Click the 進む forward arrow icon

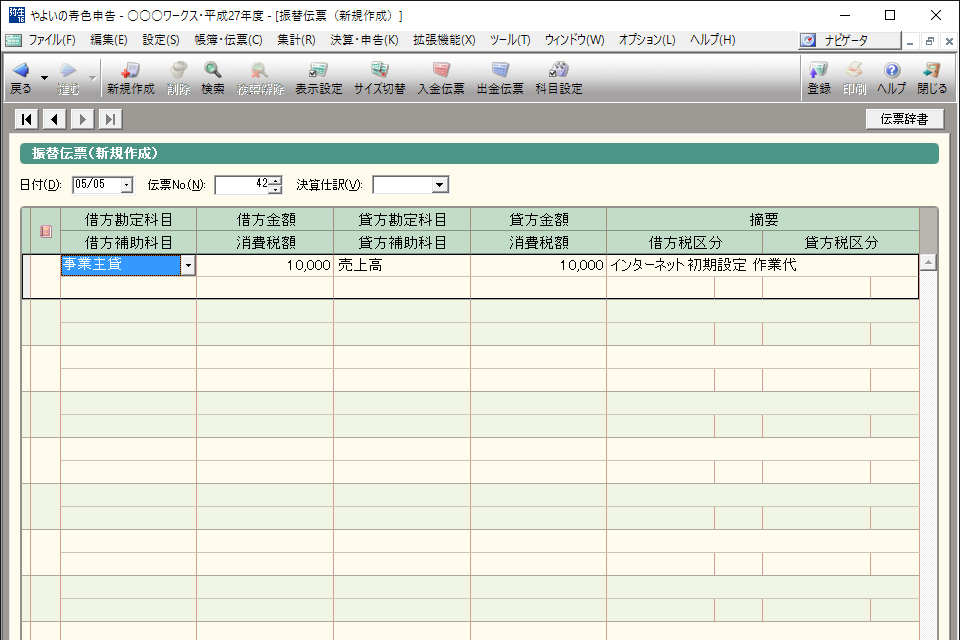click(69, 78)
